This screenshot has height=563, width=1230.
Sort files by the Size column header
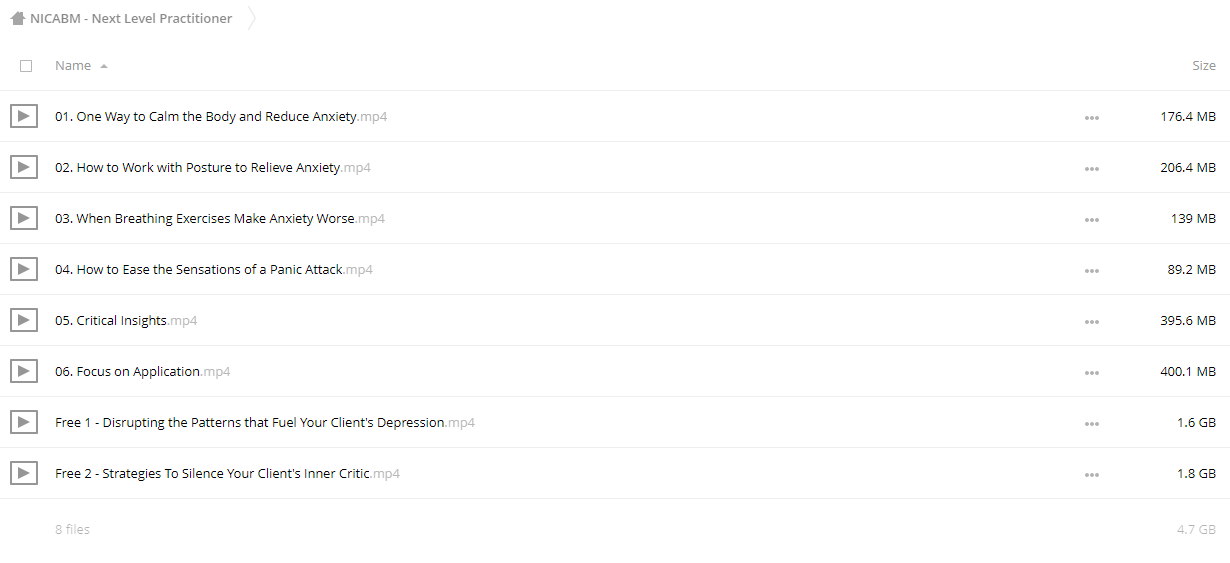click(x=1204, y=66)
